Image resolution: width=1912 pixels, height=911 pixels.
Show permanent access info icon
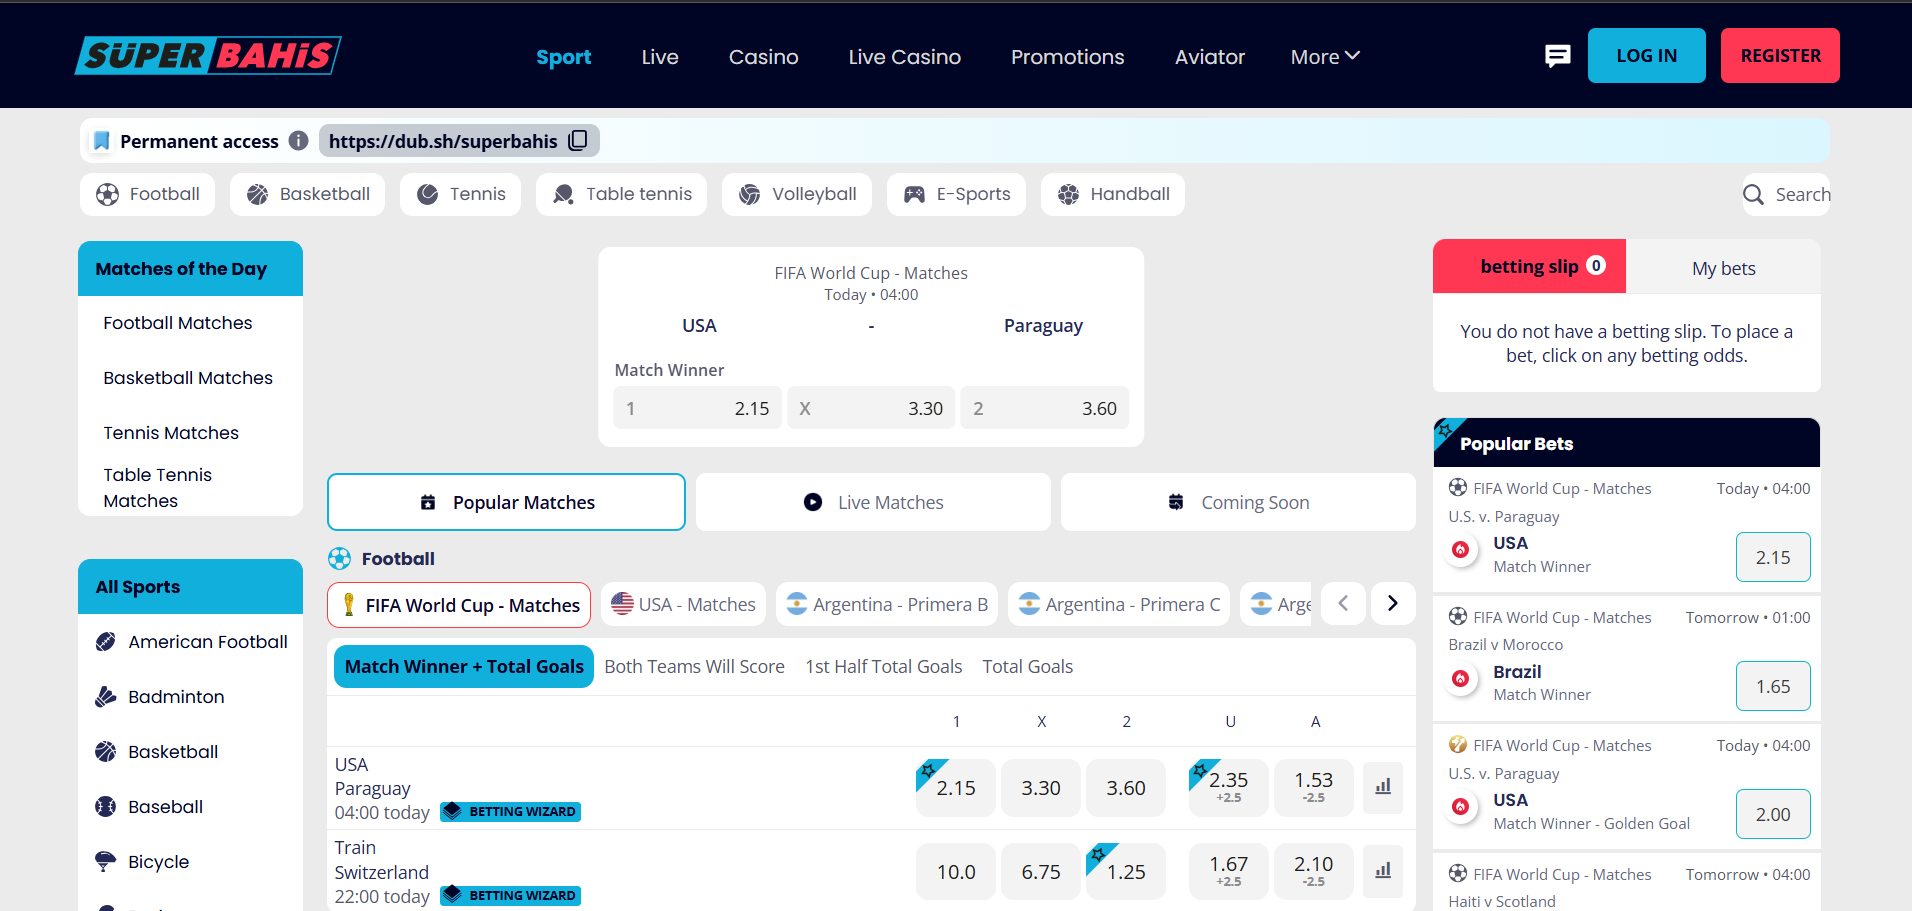tap(298, 141)
